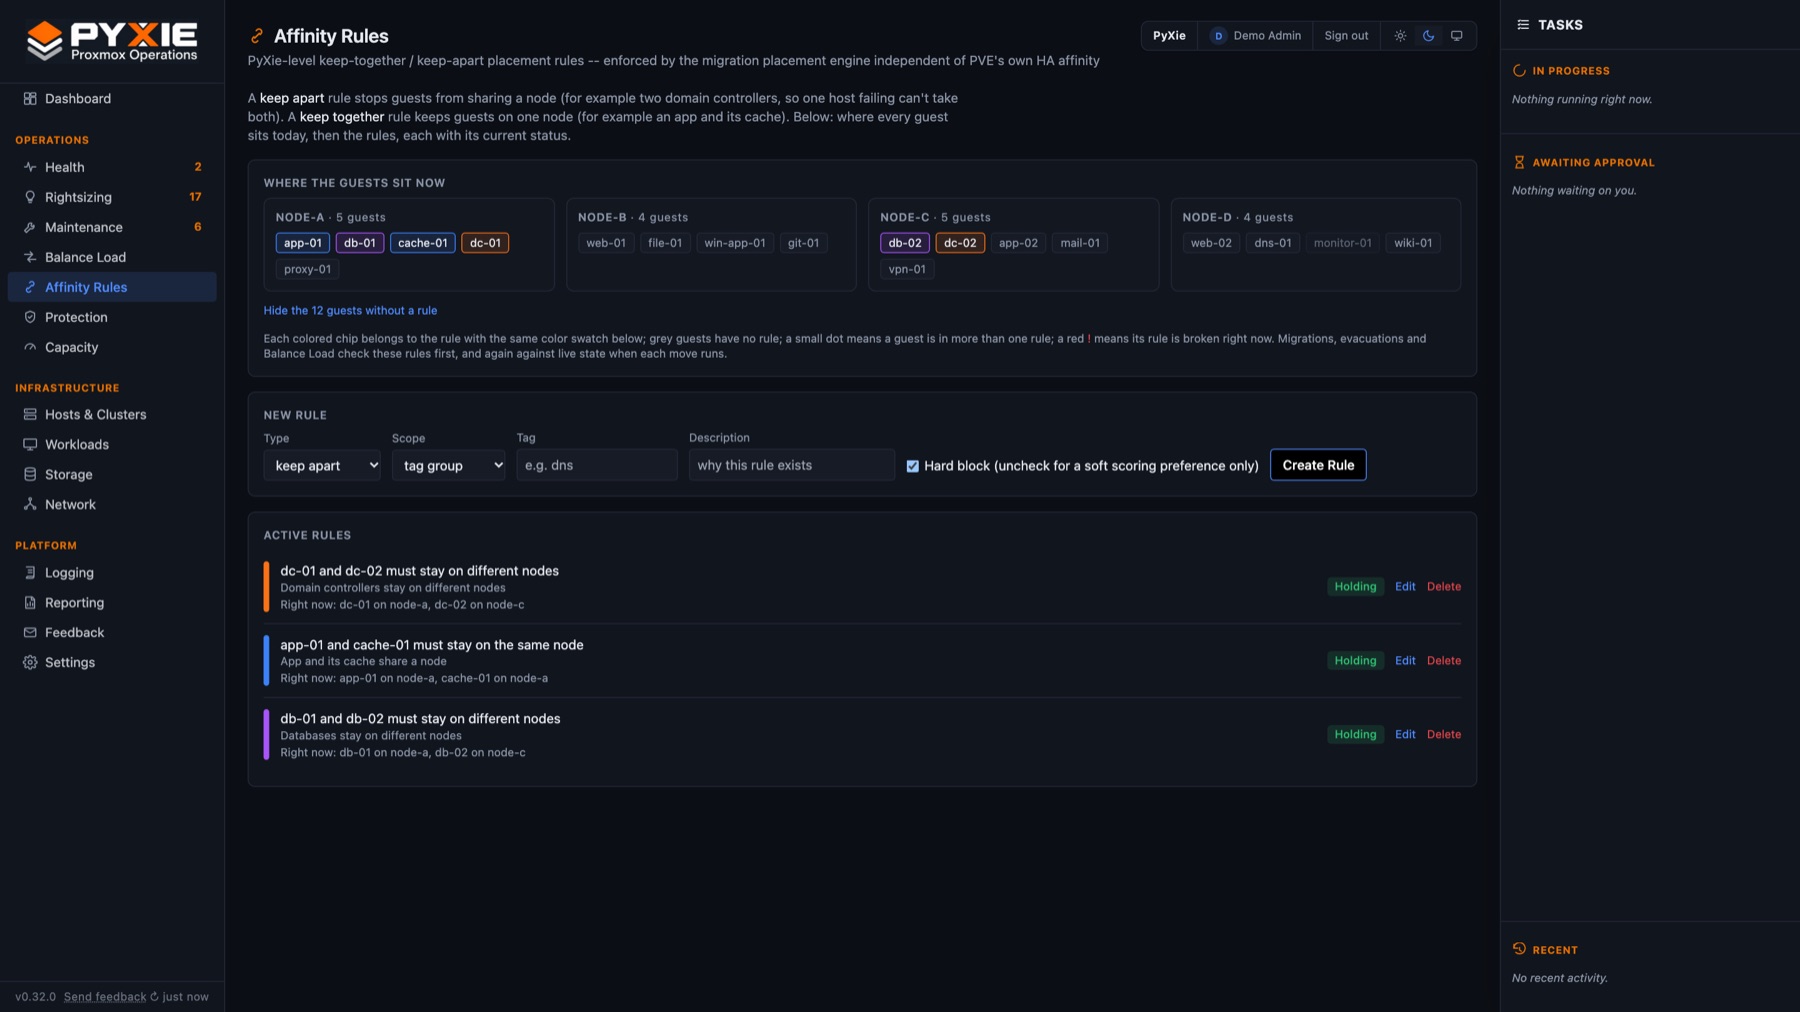Click the Capacity gauge icon
Image resolution: width=1800 pixels, height=1012 pixels.
(30, 347)
